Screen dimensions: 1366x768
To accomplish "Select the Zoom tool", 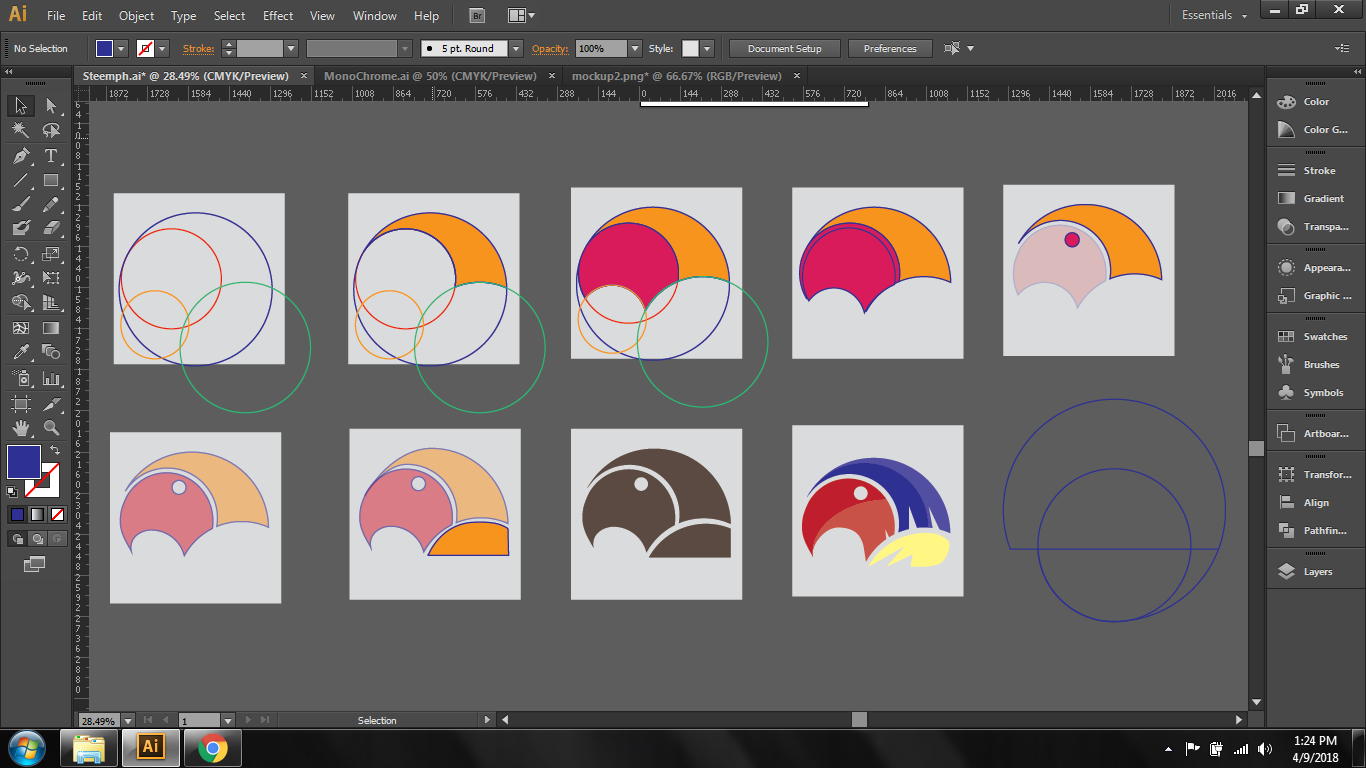I will pos(51,428).
